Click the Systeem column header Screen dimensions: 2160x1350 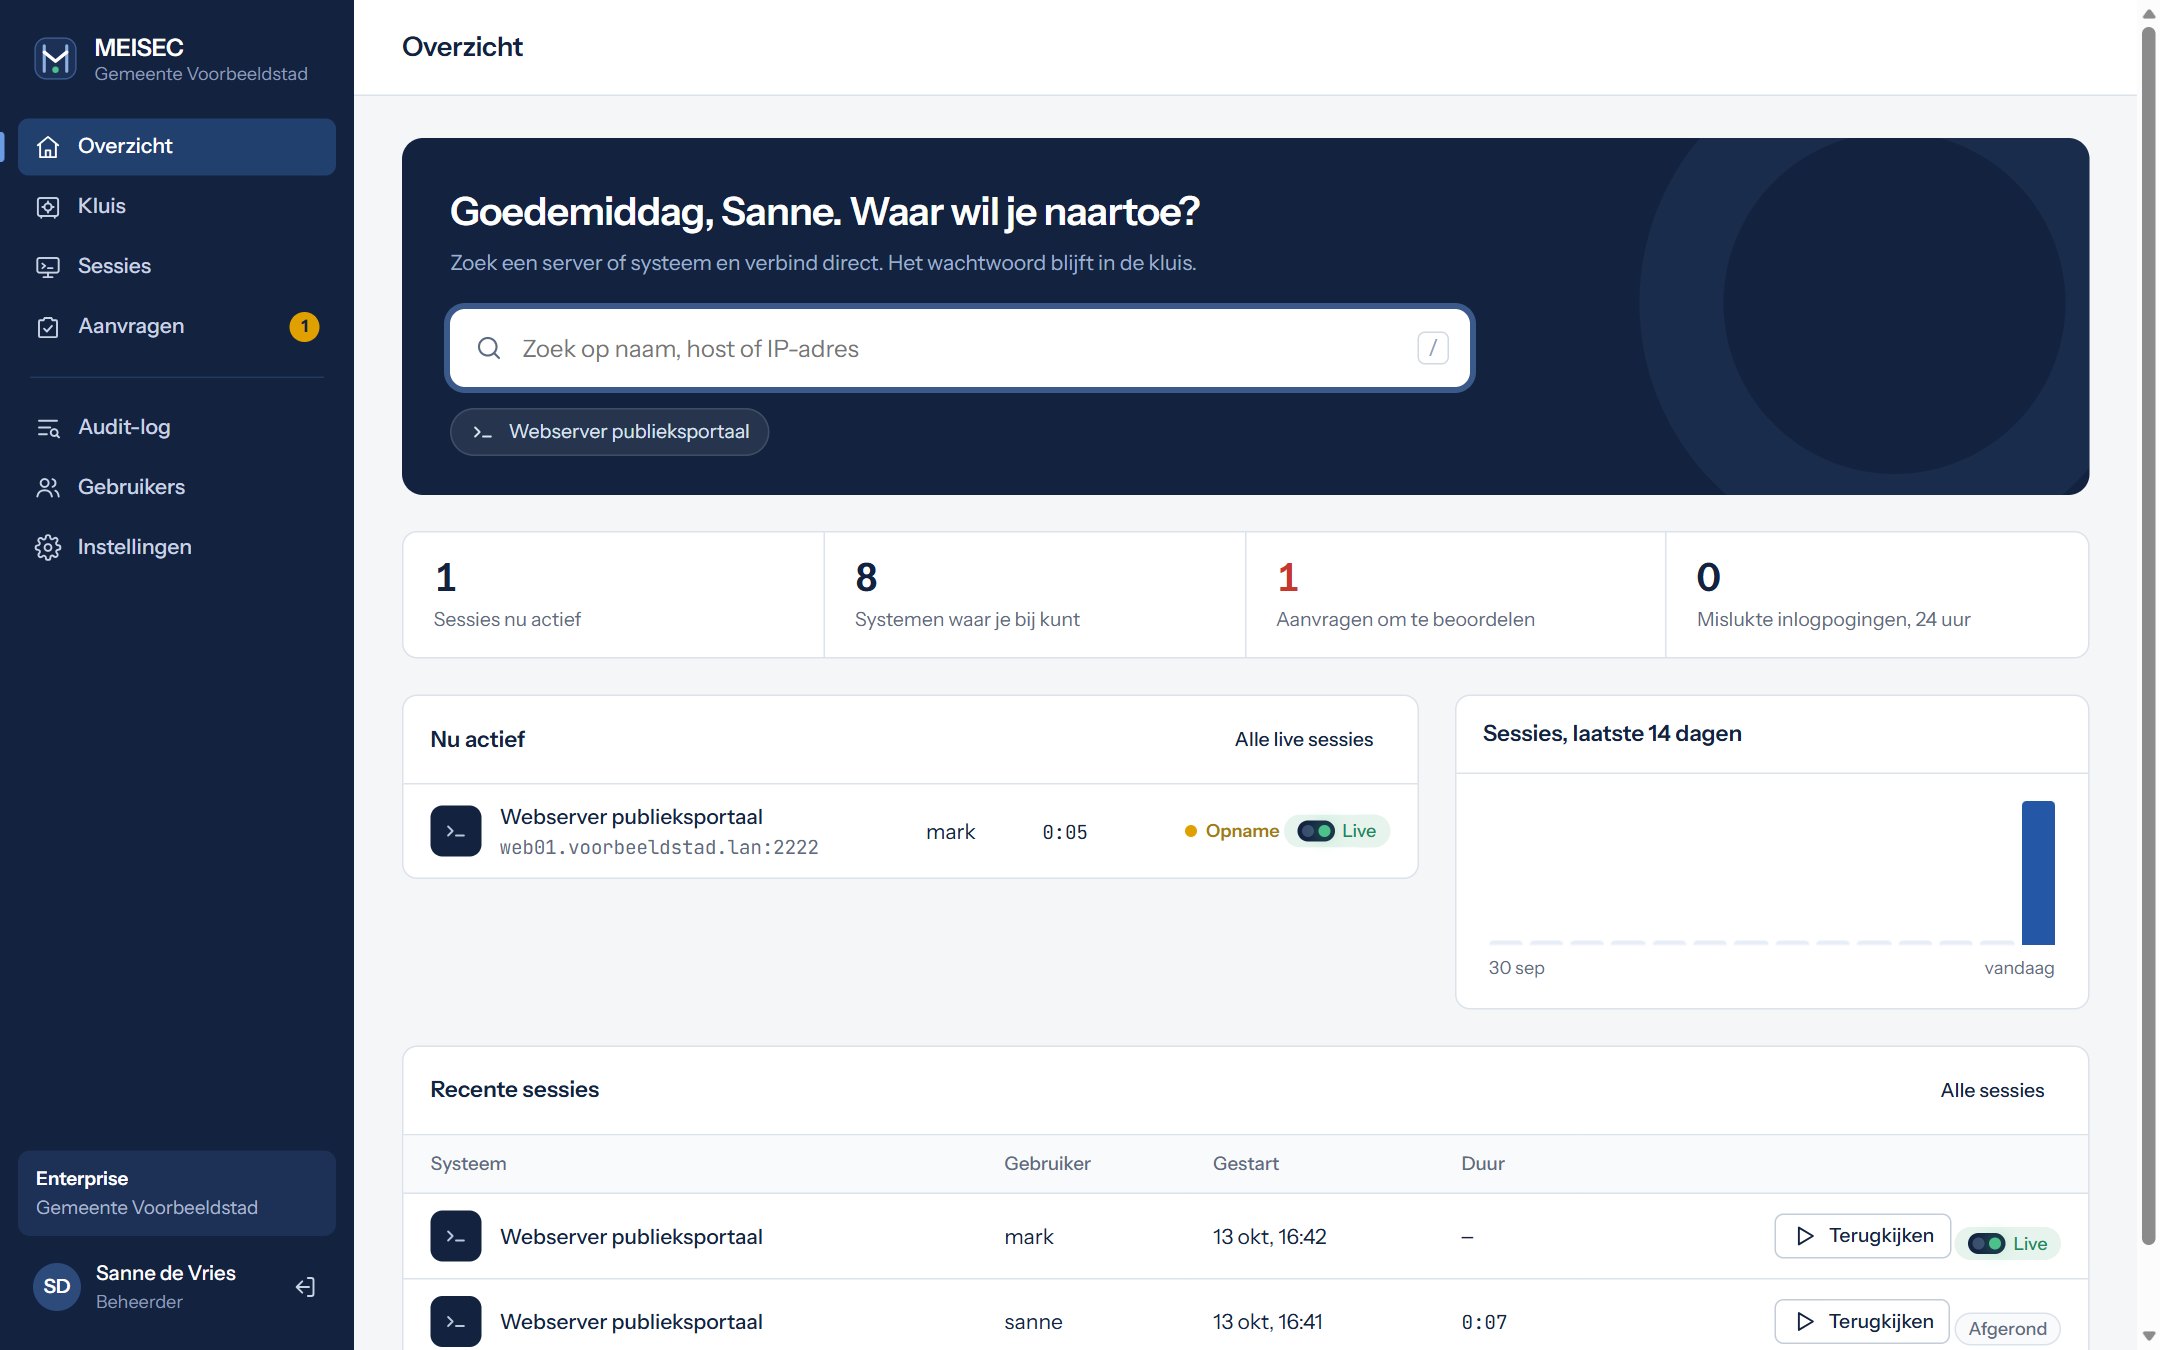click(468, 1164)
